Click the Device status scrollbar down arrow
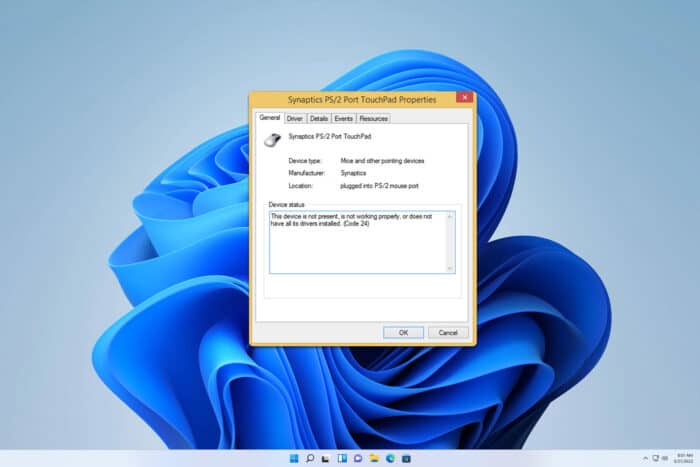Viewport: 700px width, 467px height. pyautogui.click(x=450, y=269)
